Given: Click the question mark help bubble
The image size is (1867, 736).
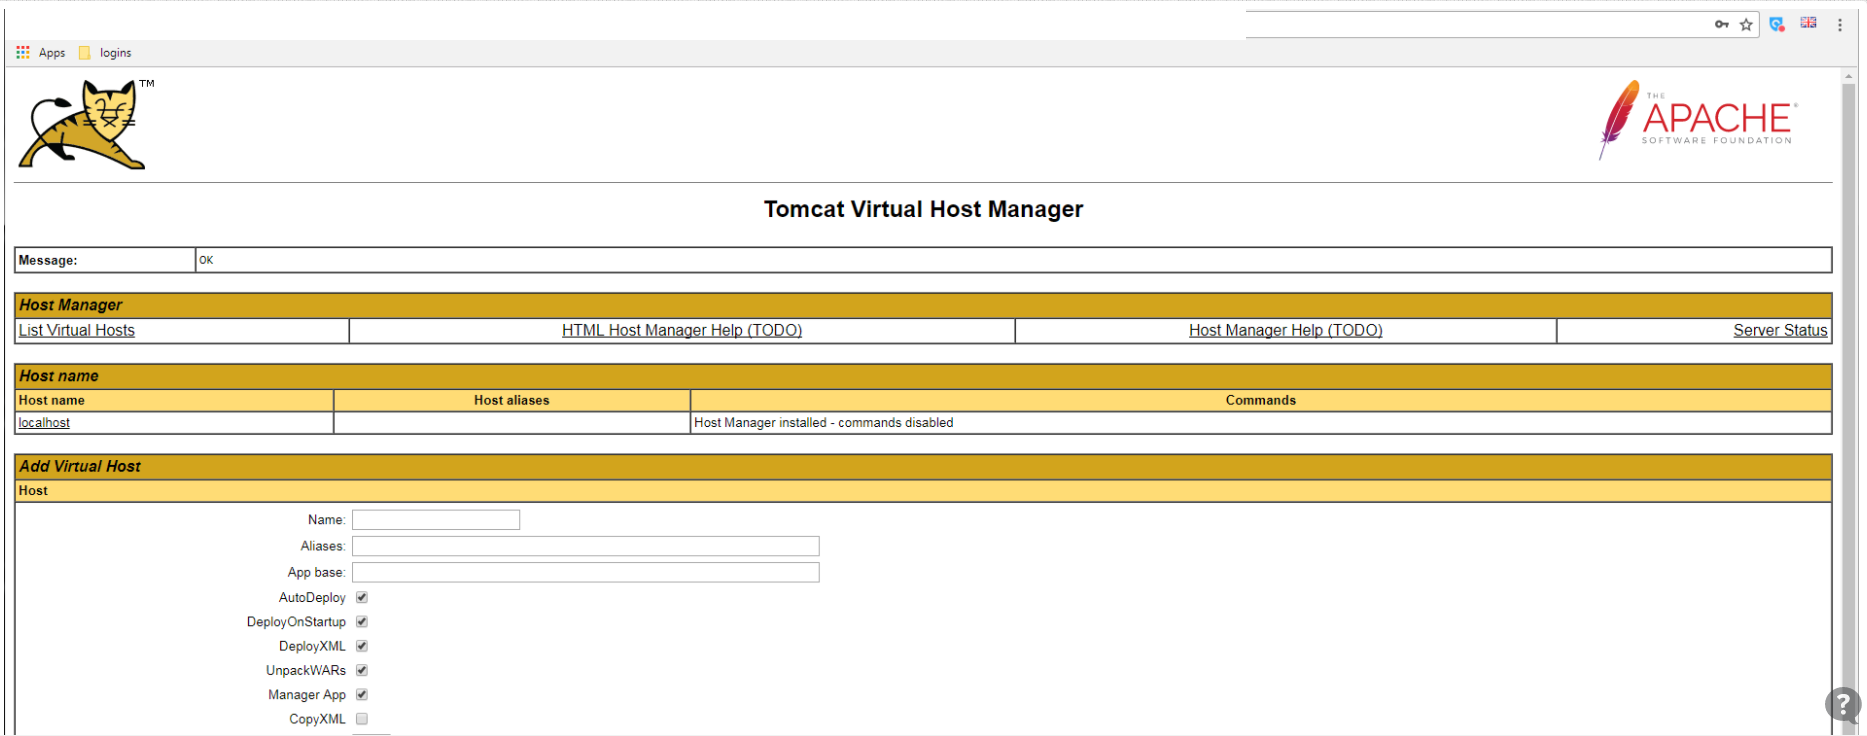Looking at the screenshot, I should coord(1843,705).
